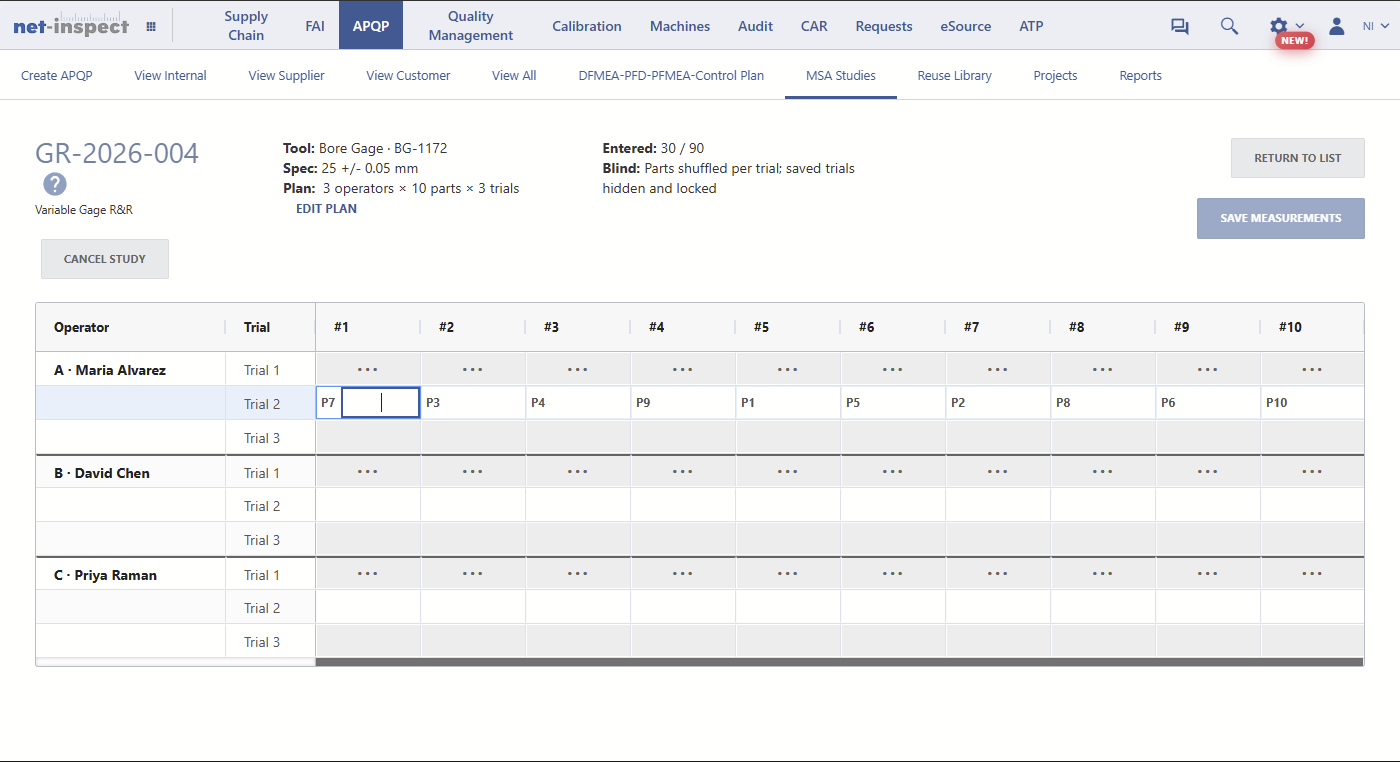The image size is (1400, 762).
Task: Click the Return to List button
Action: 1298,158
